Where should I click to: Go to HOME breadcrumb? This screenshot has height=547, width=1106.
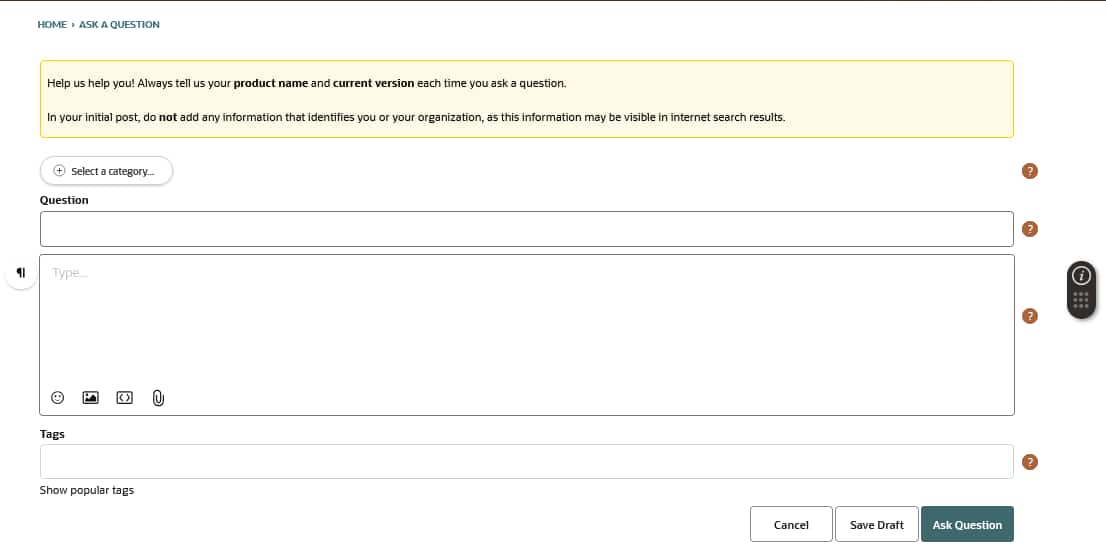pos(52,24)
